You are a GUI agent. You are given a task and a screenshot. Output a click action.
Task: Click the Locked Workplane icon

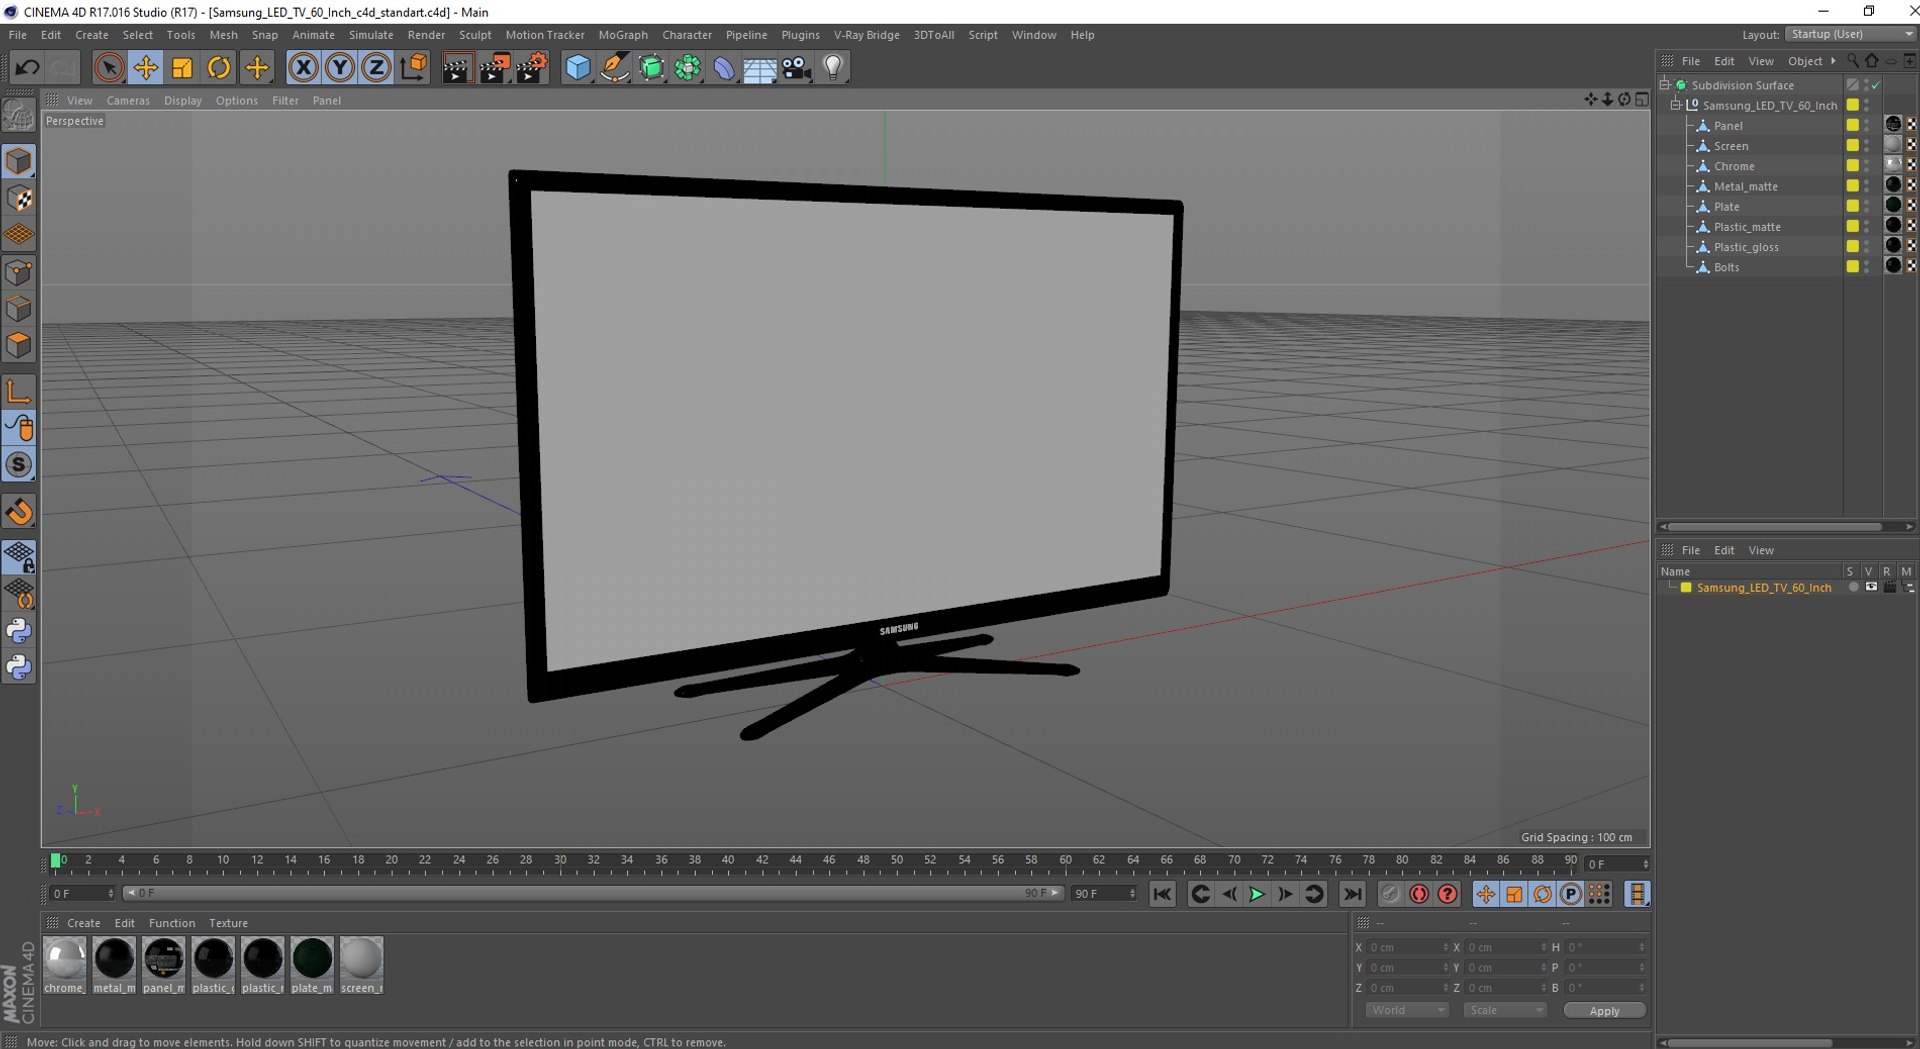[x=19, y=558]
